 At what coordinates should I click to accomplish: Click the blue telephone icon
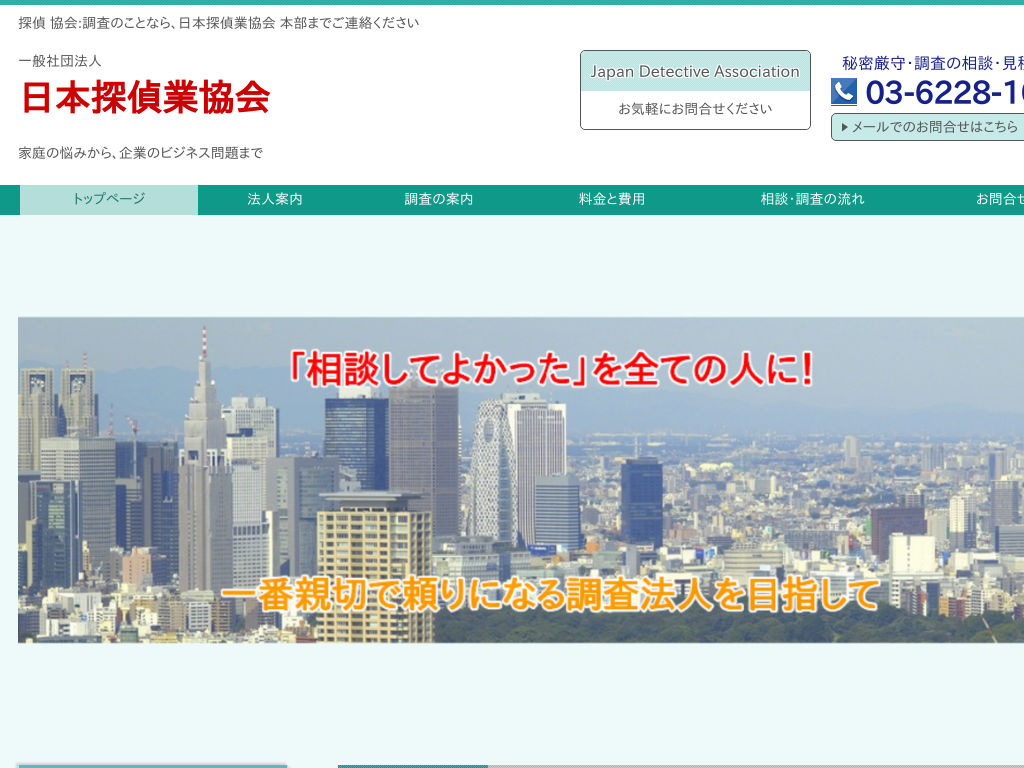844,92
